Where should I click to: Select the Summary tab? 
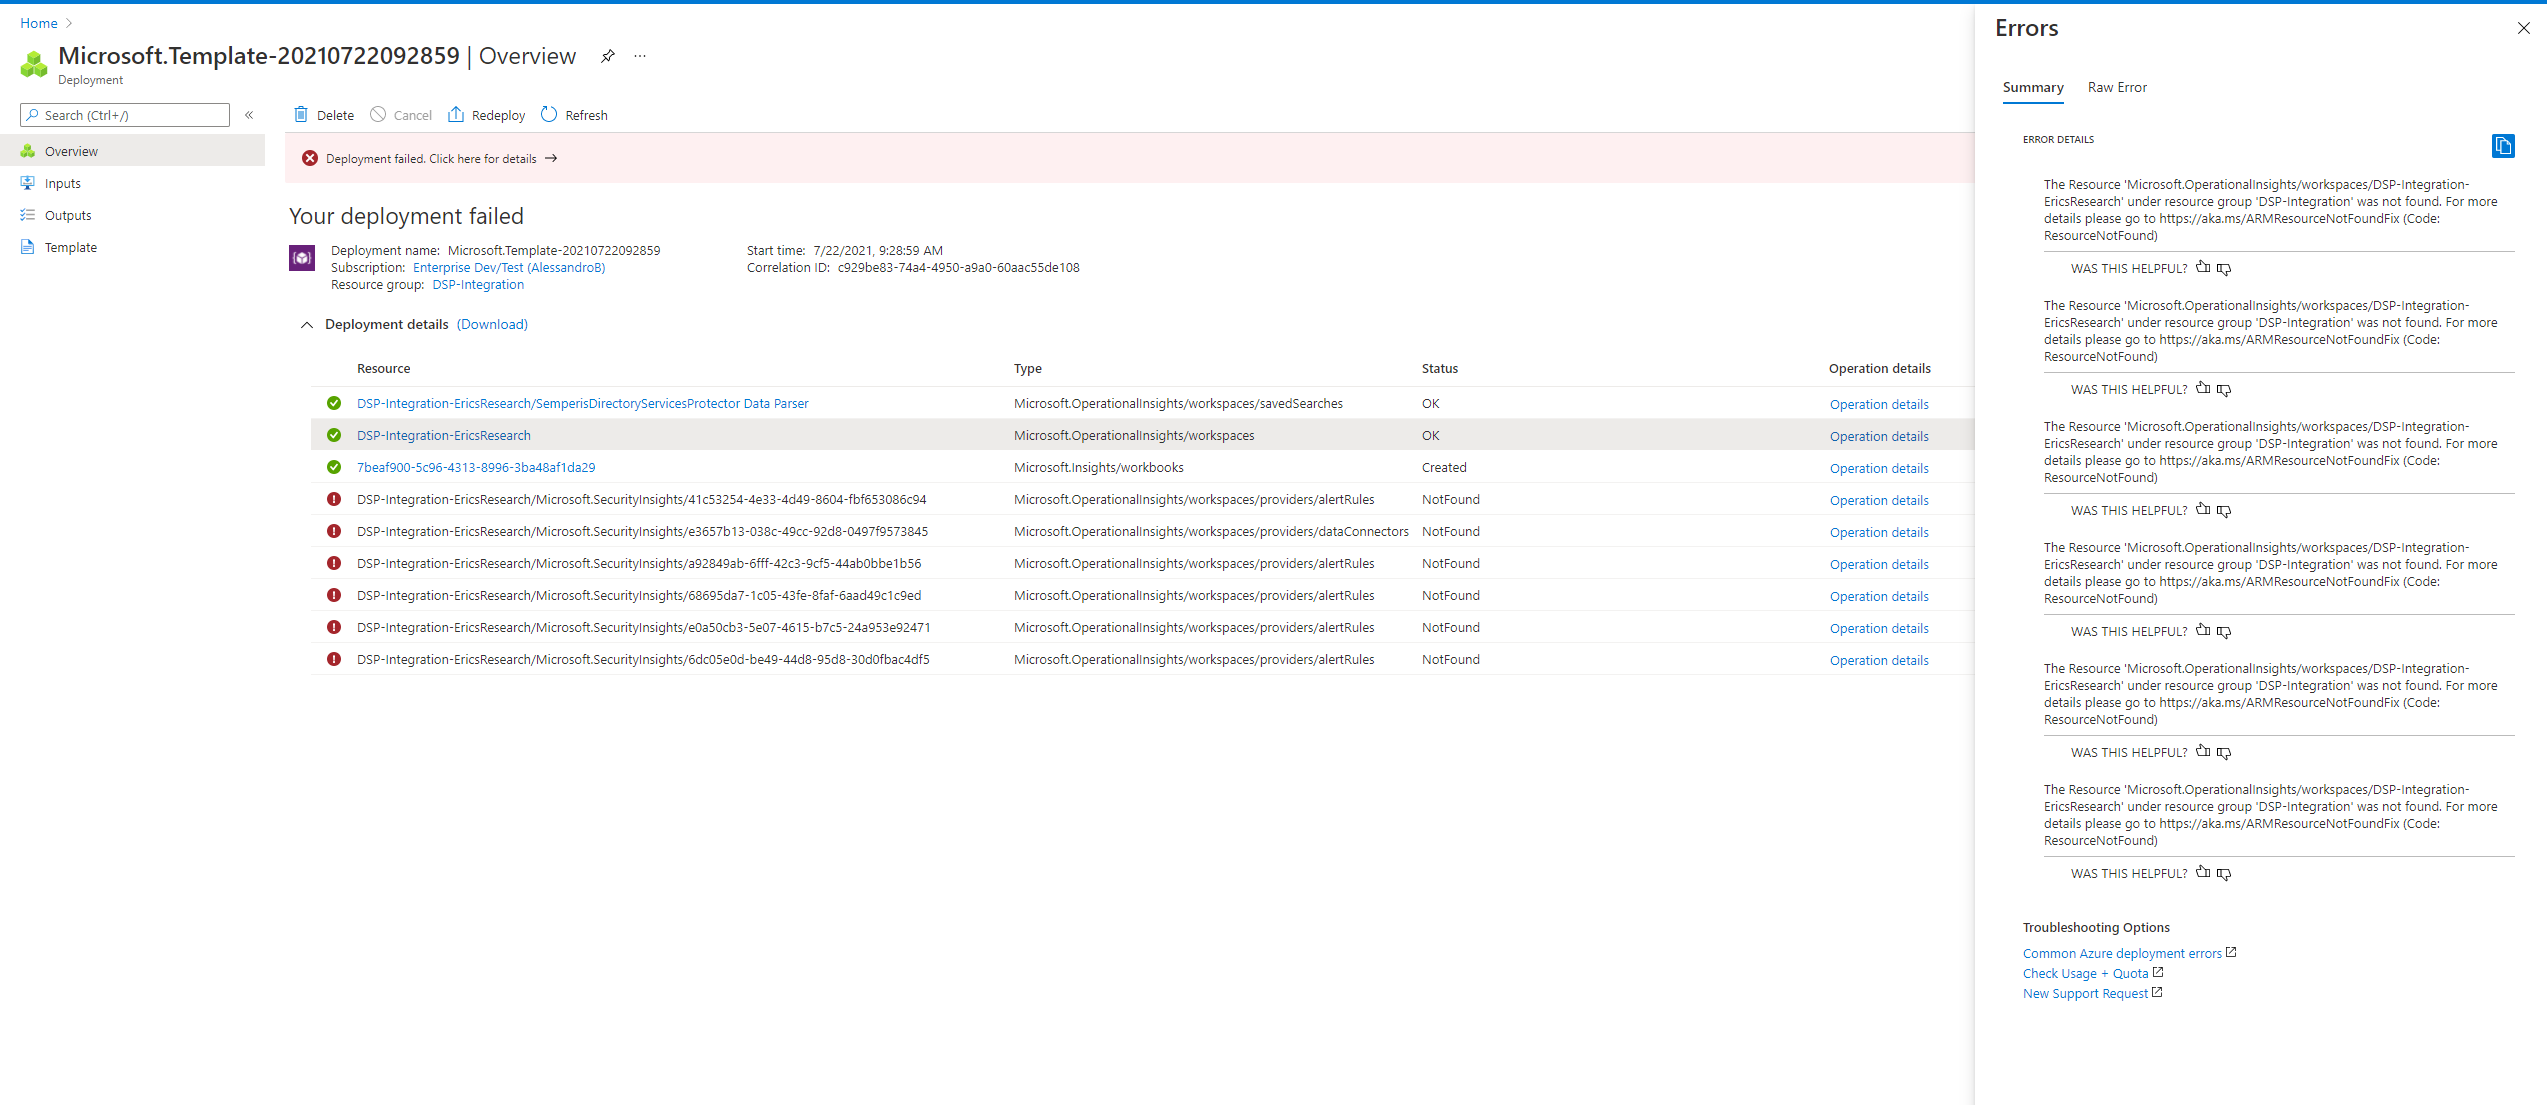[2033, 87]
